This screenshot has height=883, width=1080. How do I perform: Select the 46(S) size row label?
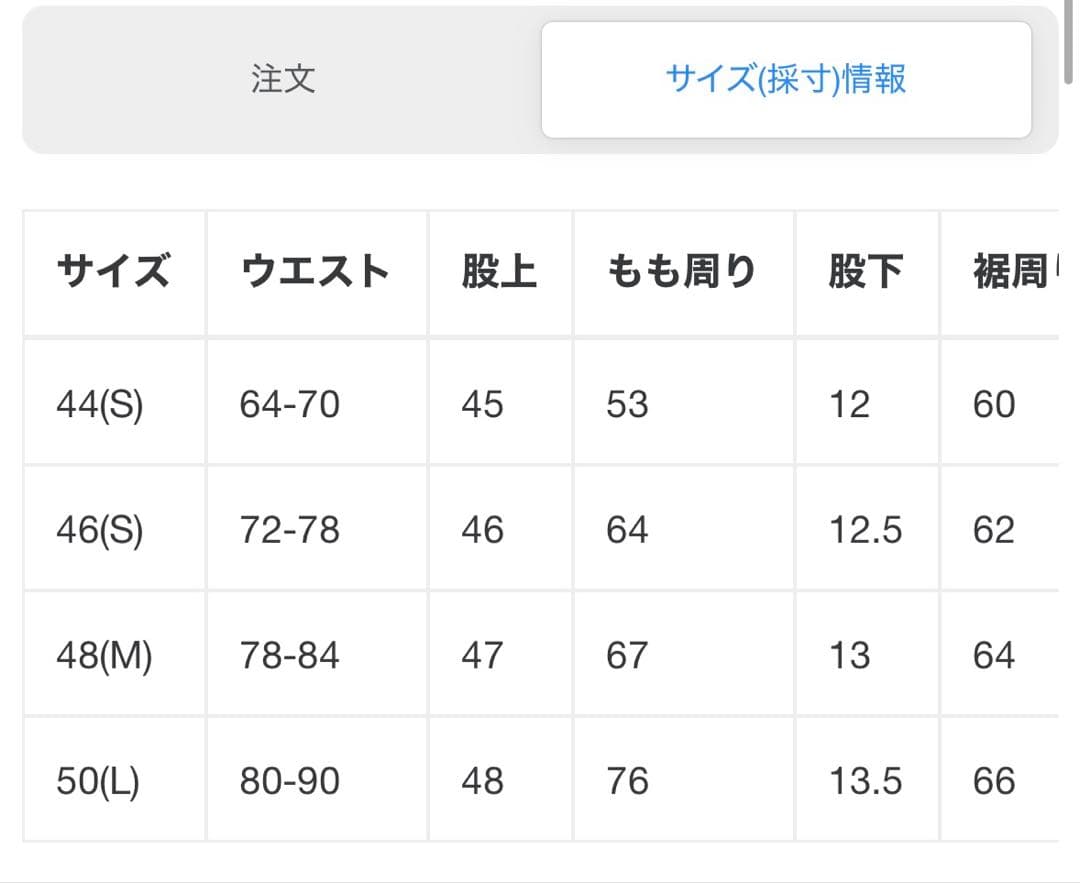click(x=100, y=530)
